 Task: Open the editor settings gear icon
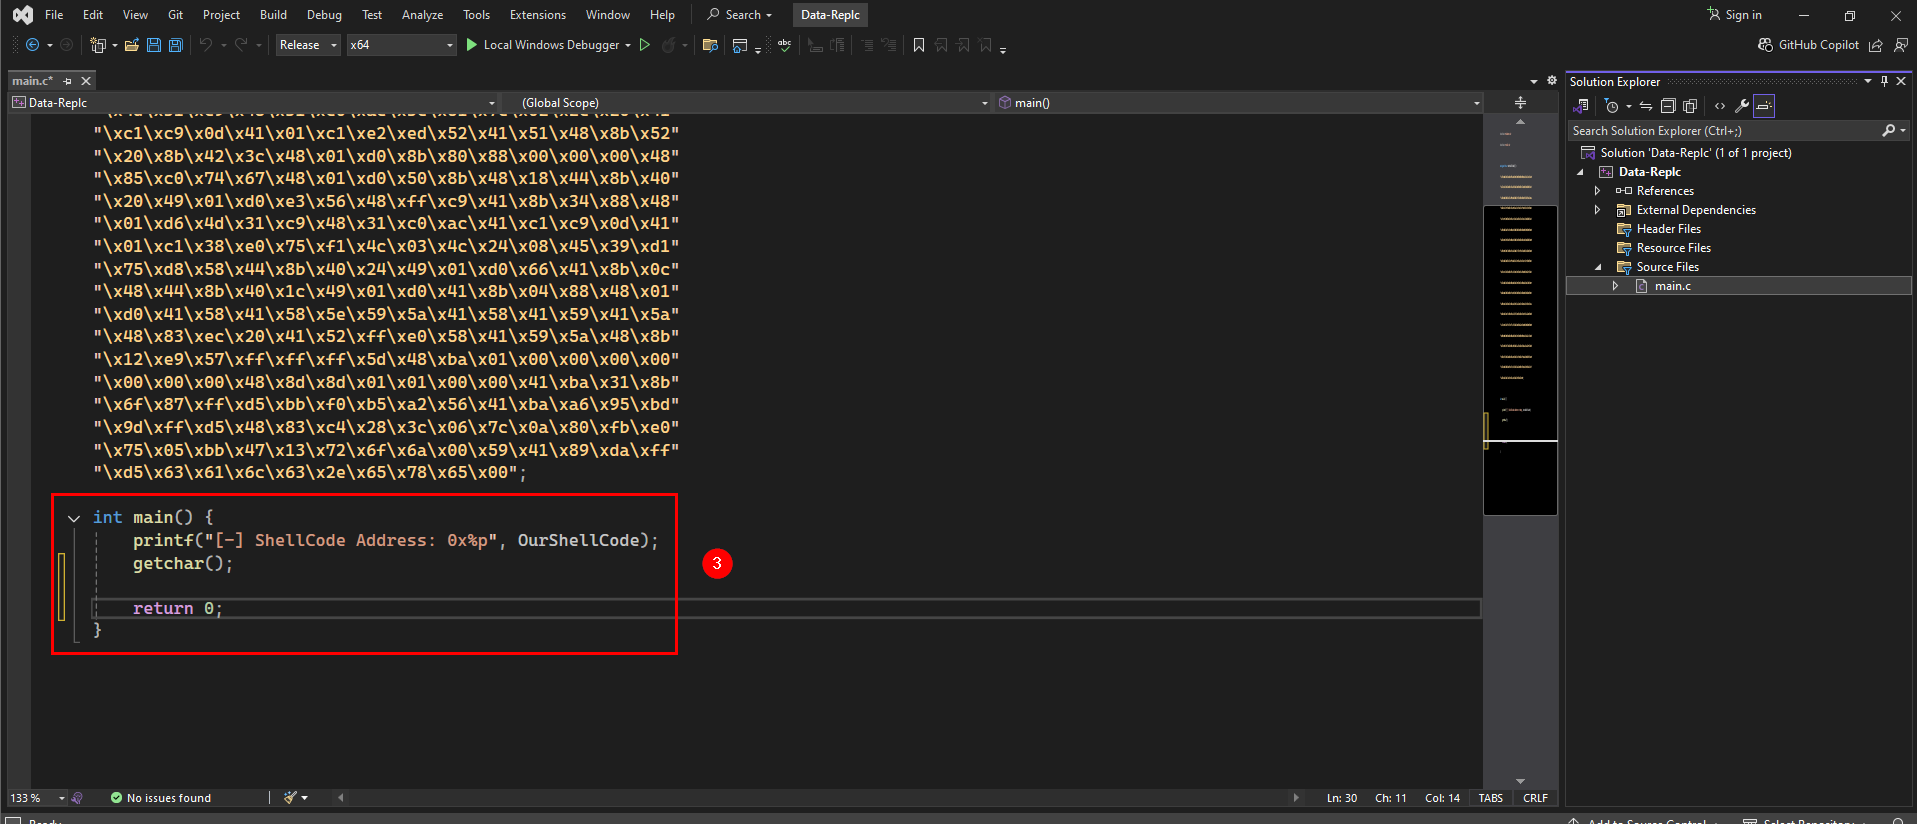point(1552,81)
